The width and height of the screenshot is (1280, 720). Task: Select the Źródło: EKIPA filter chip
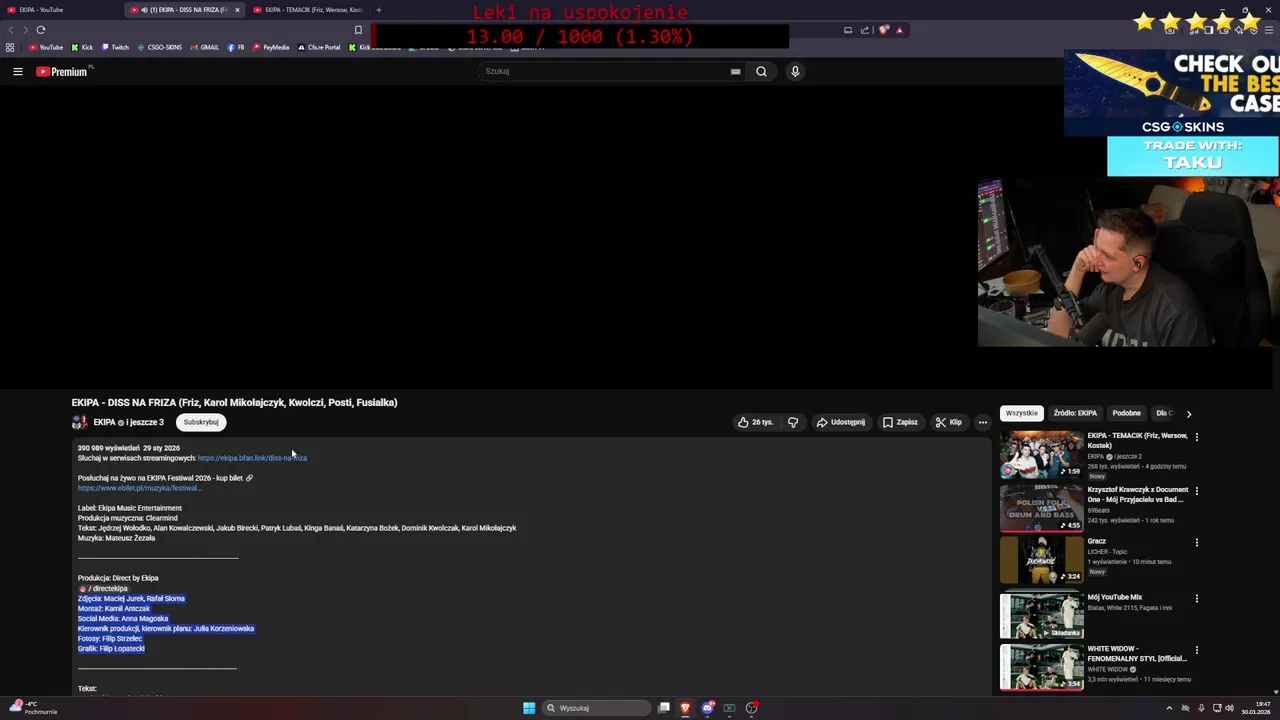click(x=1075, y=413)
